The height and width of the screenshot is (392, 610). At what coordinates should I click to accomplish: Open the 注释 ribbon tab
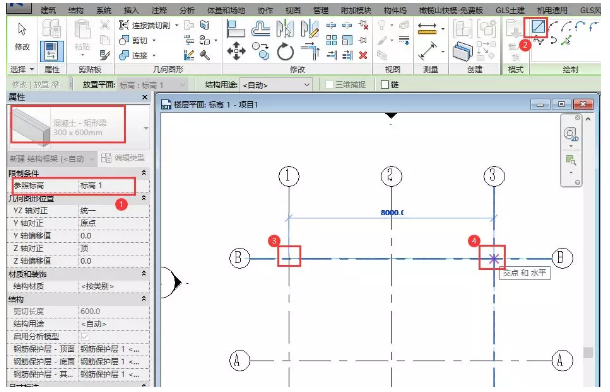click(159, 10)
